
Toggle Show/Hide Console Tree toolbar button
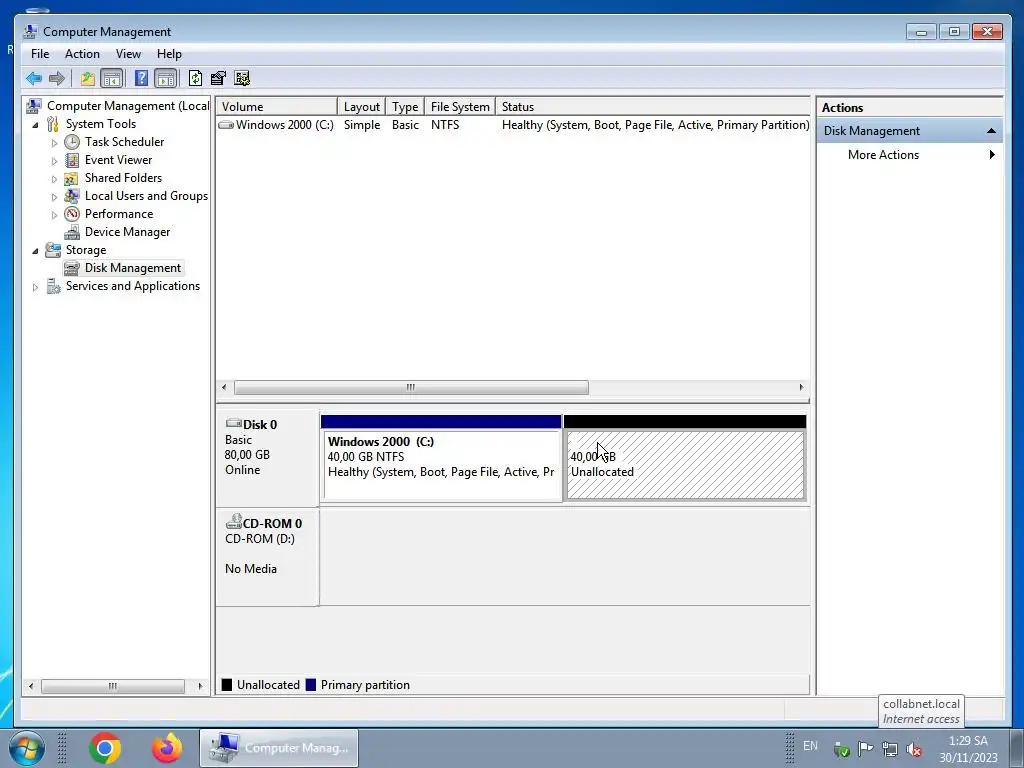point(112,79)
